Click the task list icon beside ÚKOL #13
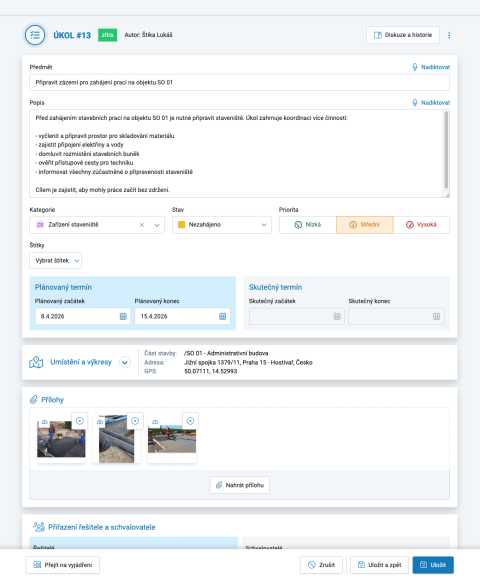Viewport: 480px width, 580px height. pos(35,35)
